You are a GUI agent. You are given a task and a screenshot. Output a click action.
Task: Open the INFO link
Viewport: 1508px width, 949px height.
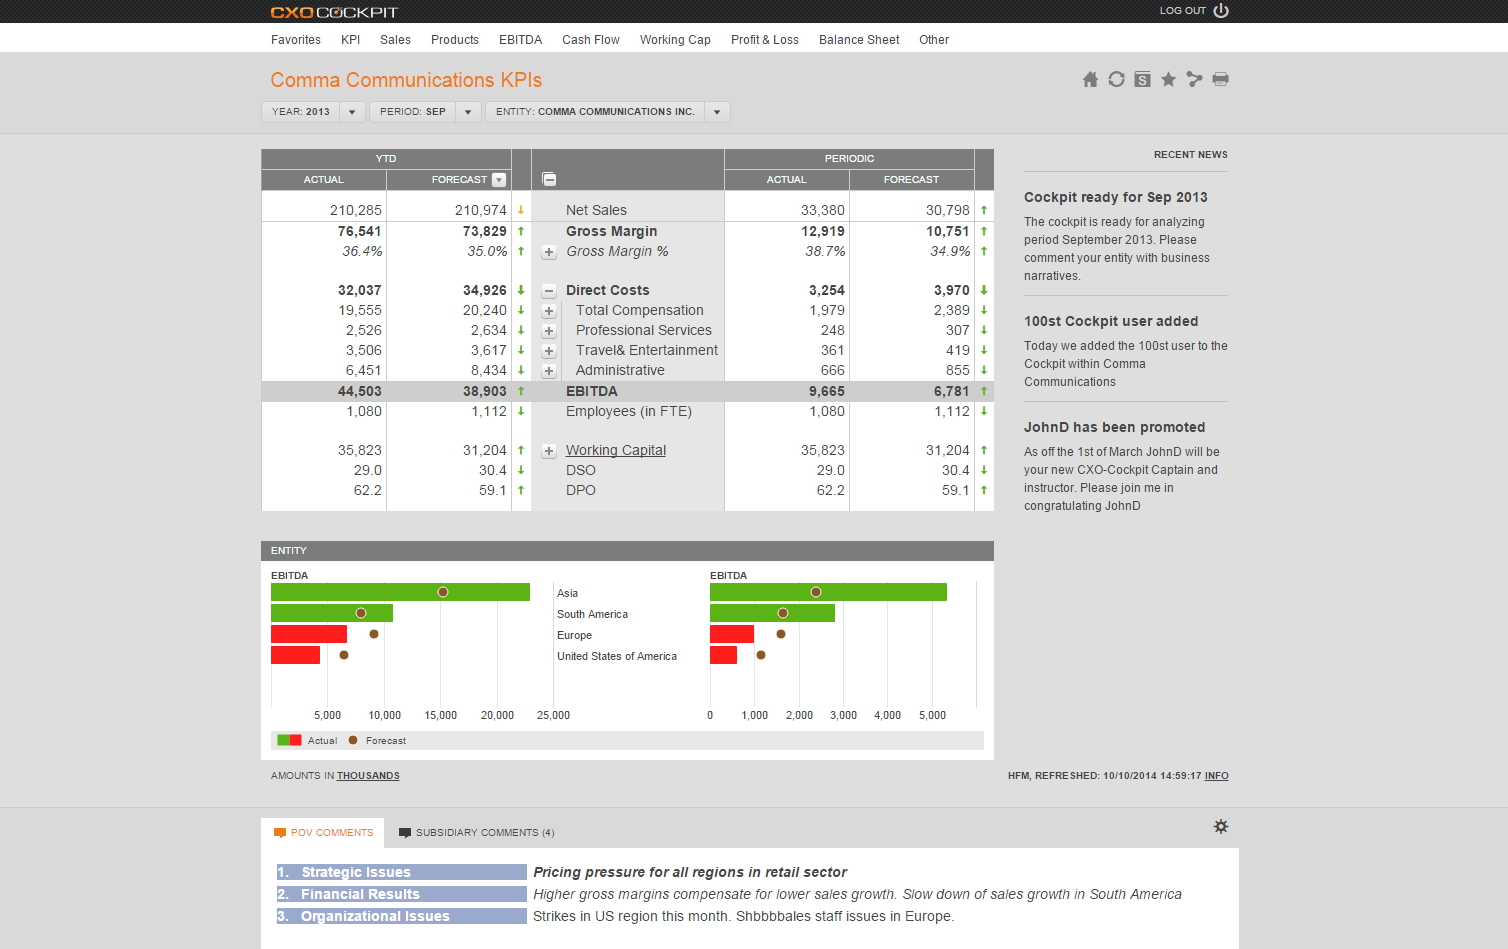click(1217, 776)
